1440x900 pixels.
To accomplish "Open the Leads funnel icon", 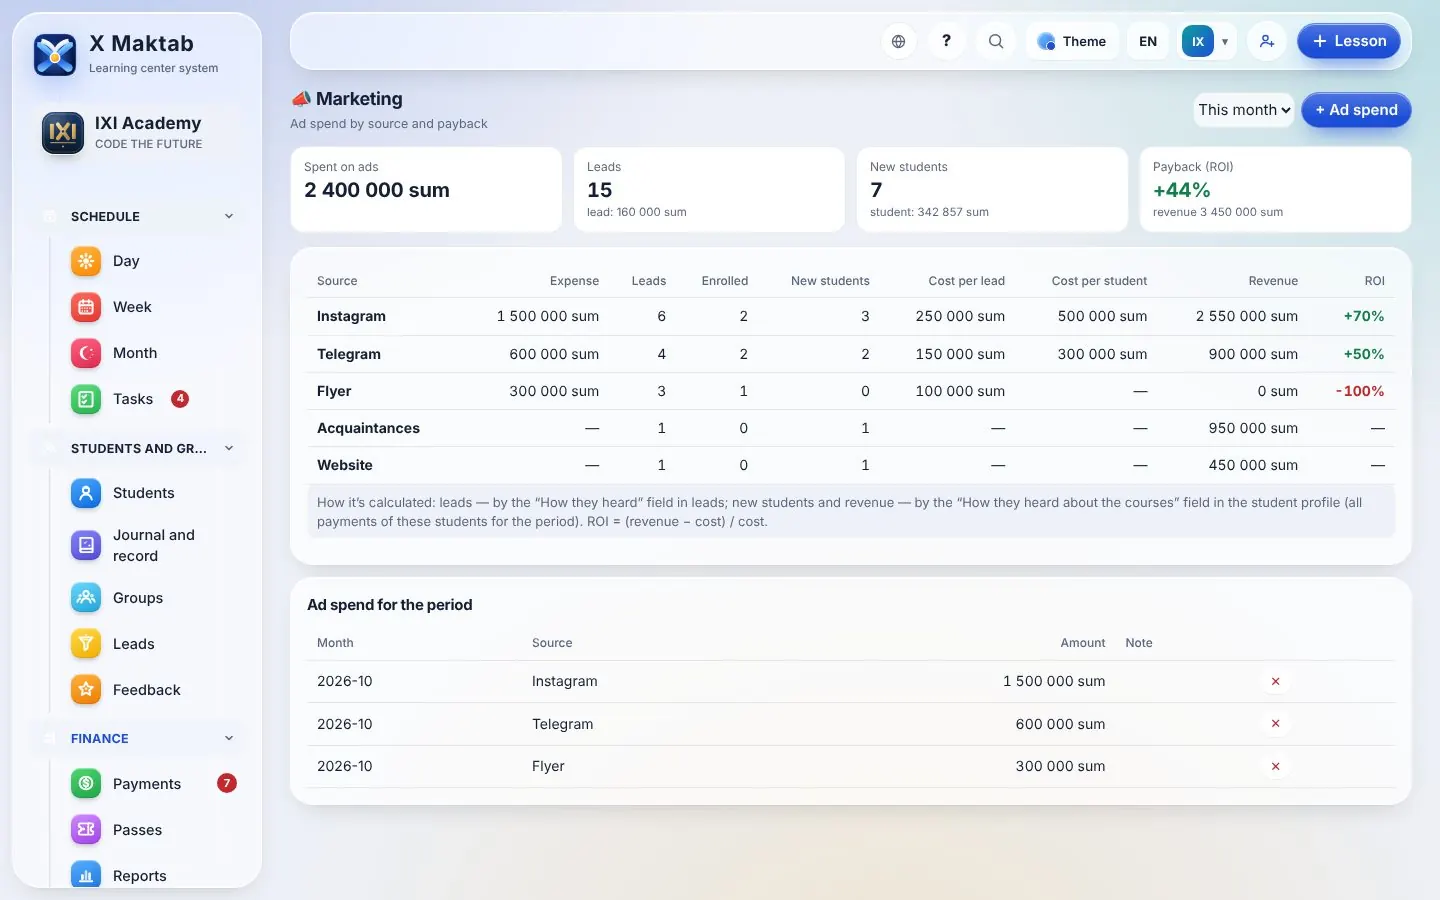I will [x=86, y=644].
